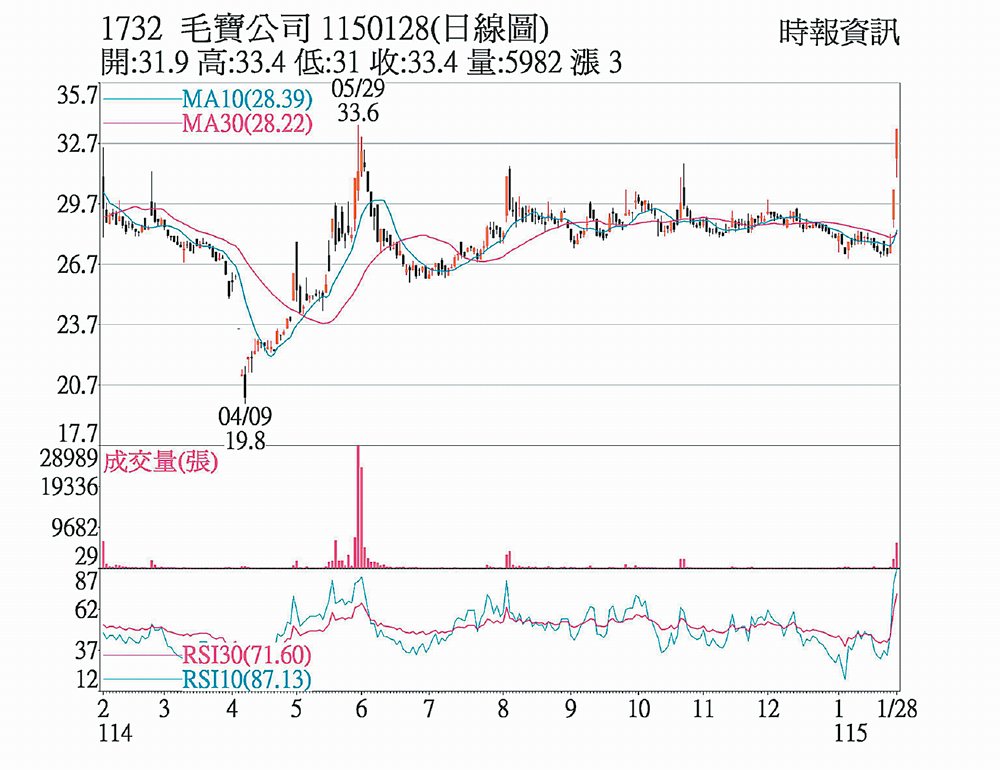The image size is (1000, 770).
Task: Click the 35.7 price axis label
Action: [x=77, y=97]
